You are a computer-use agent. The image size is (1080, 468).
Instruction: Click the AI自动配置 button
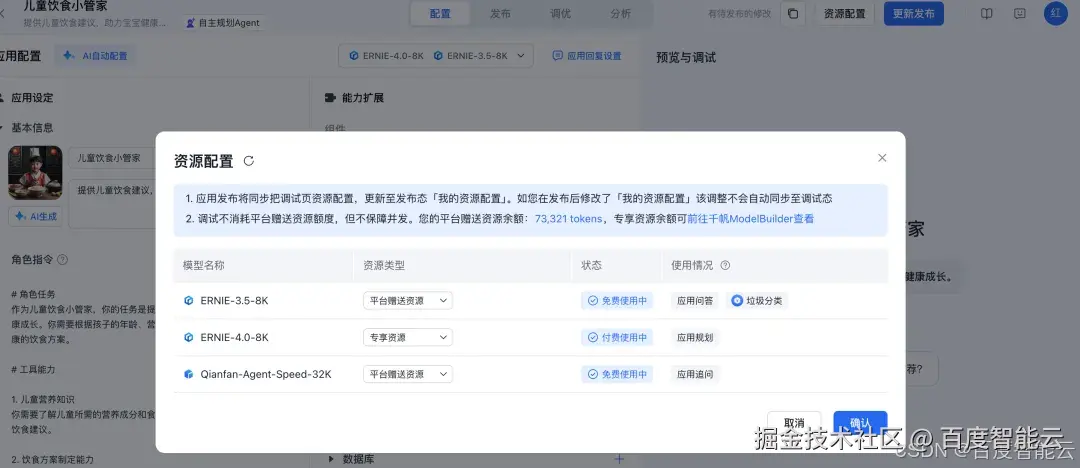click(95, 56)
